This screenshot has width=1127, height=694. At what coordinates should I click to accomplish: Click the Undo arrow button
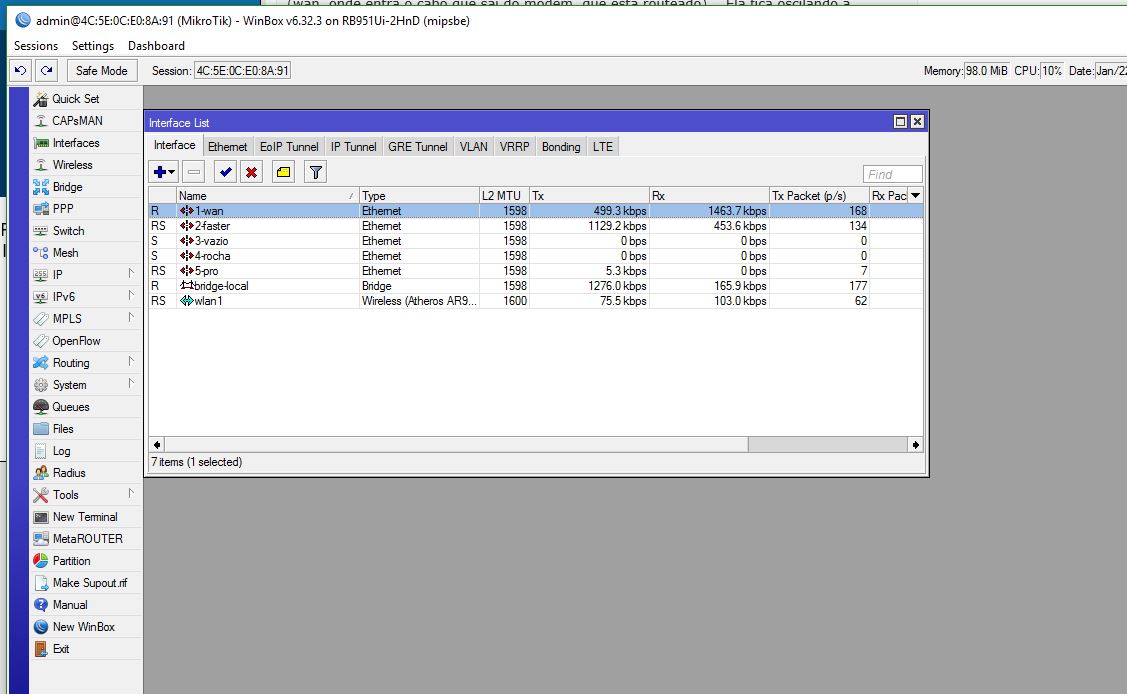20,70
